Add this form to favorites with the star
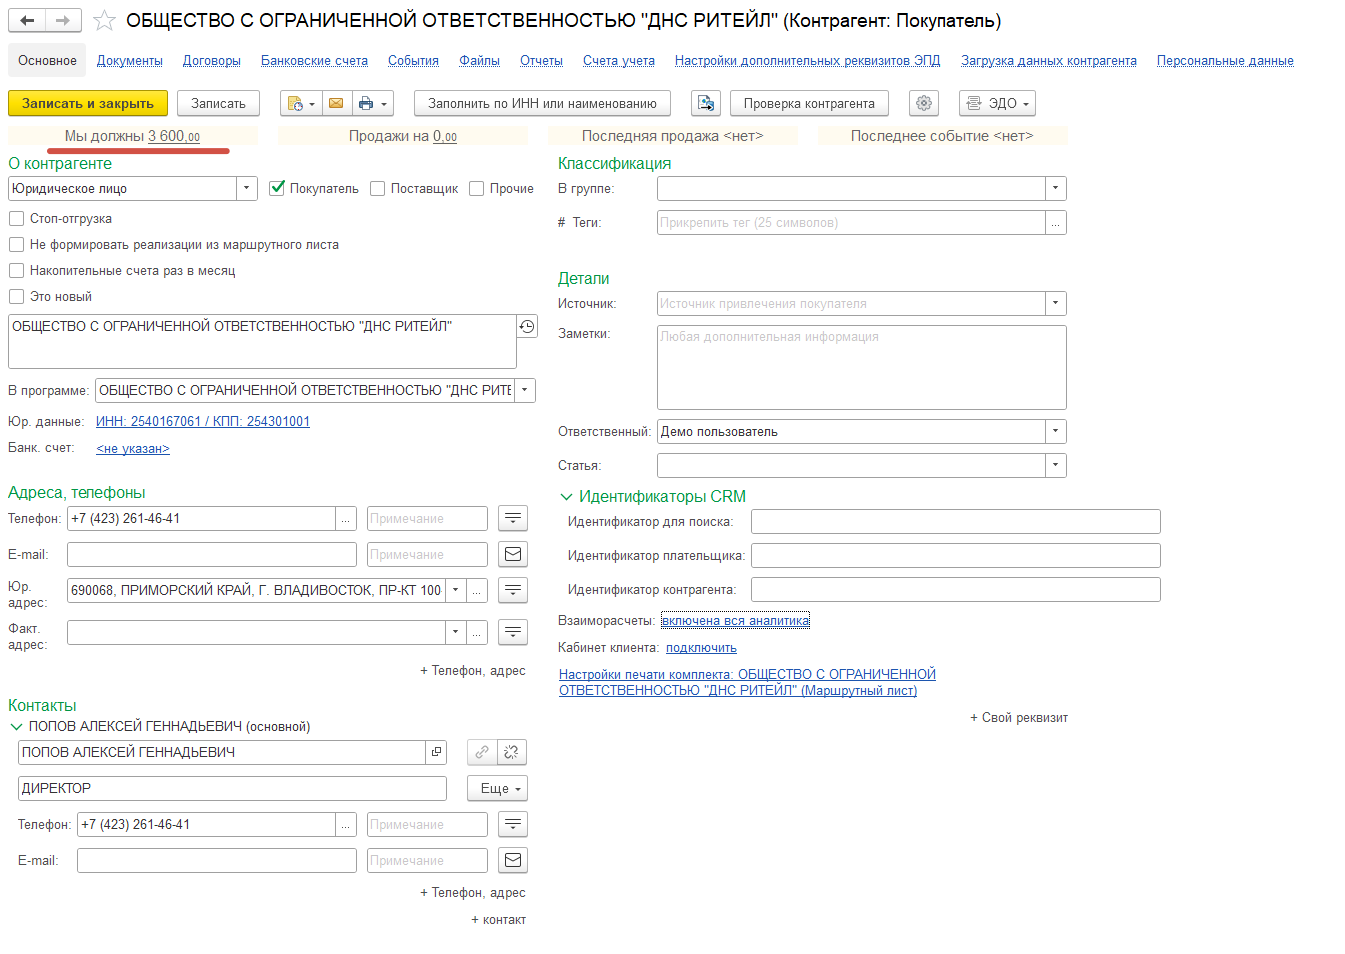Image resolution: width=1345 pixels, height=954 pixels. tap(104, 20)
